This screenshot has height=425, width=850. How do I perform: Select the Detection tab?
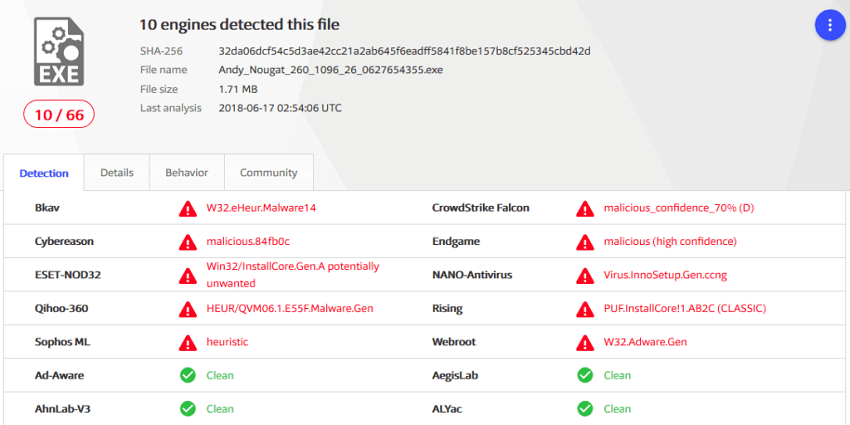tap(44, 174)
